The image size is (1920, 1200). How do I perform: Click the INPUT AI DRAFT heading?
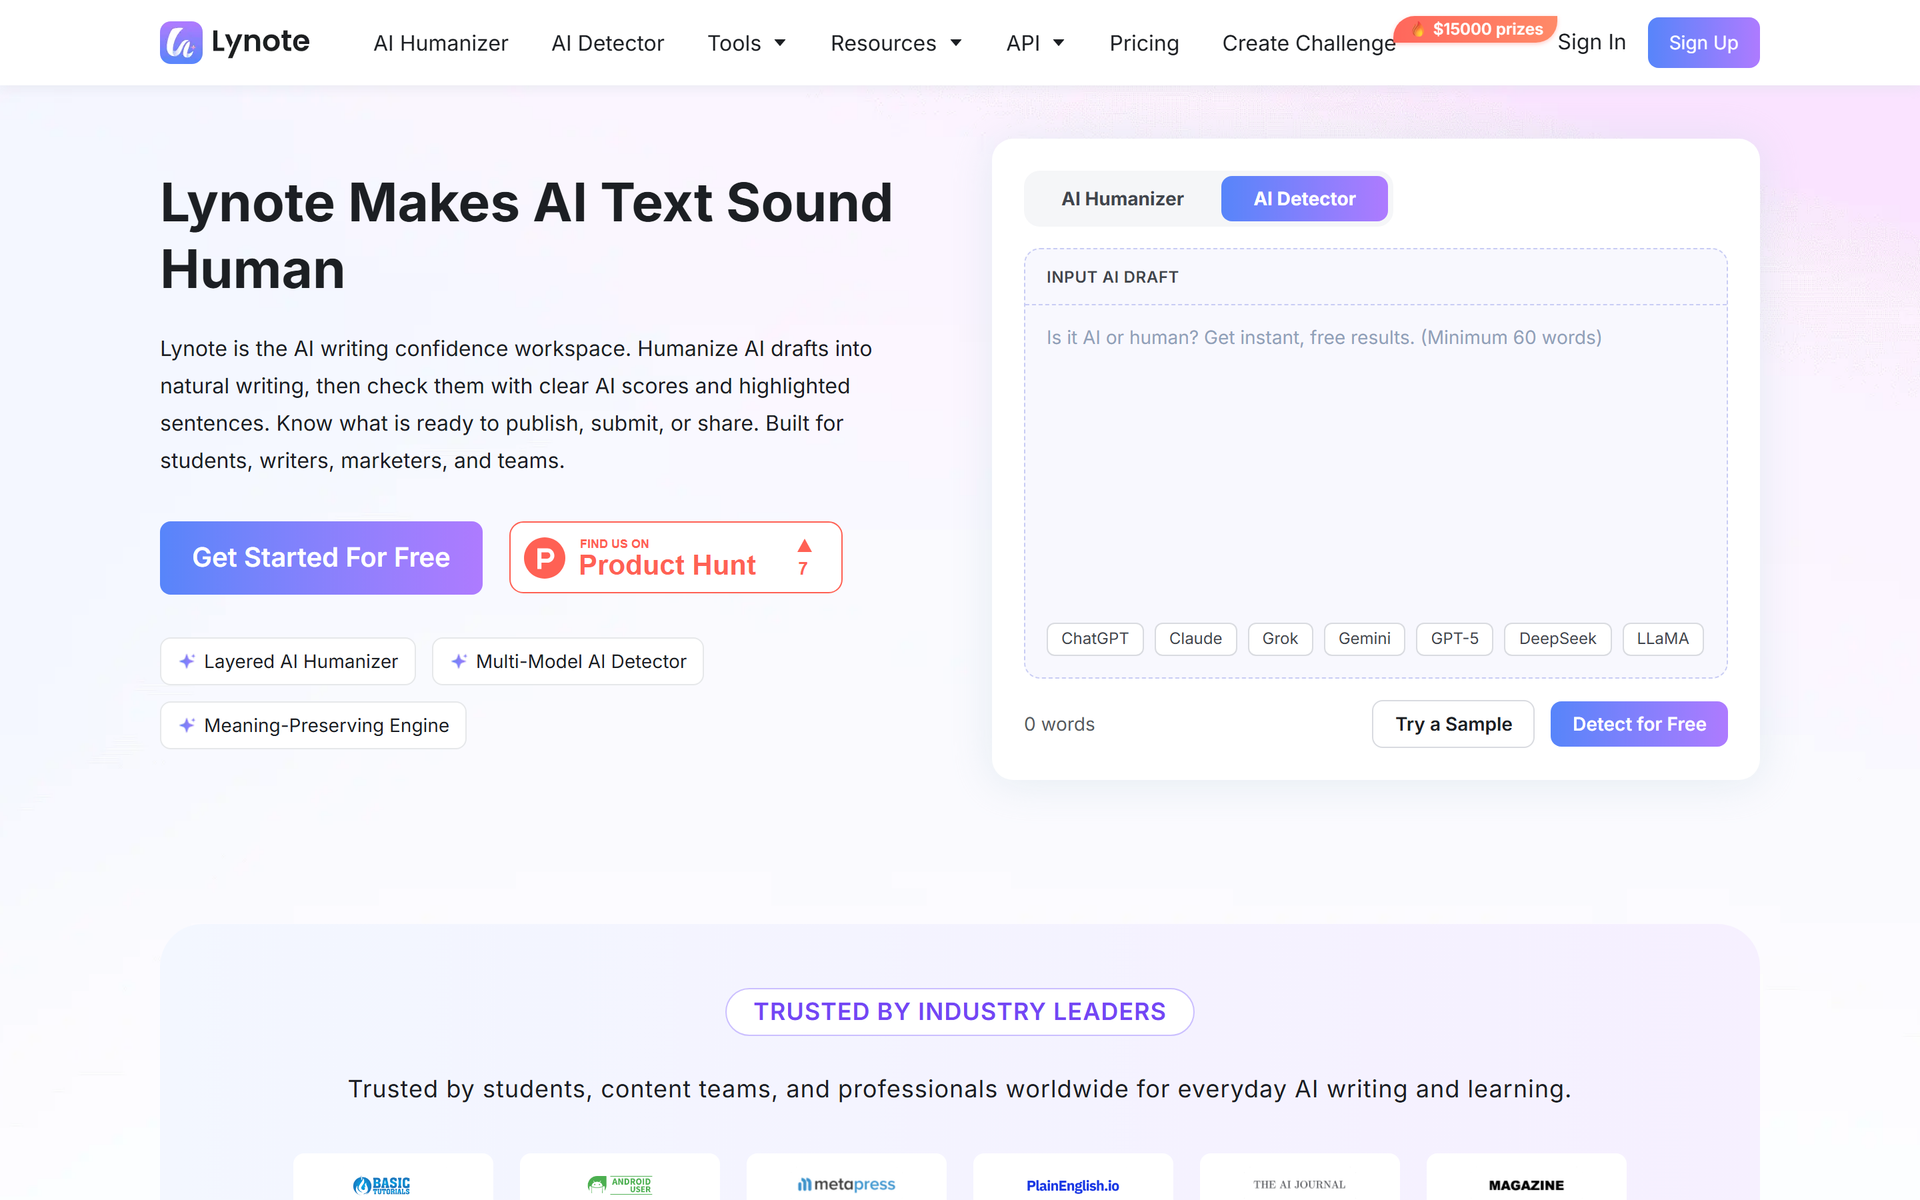1112,277
